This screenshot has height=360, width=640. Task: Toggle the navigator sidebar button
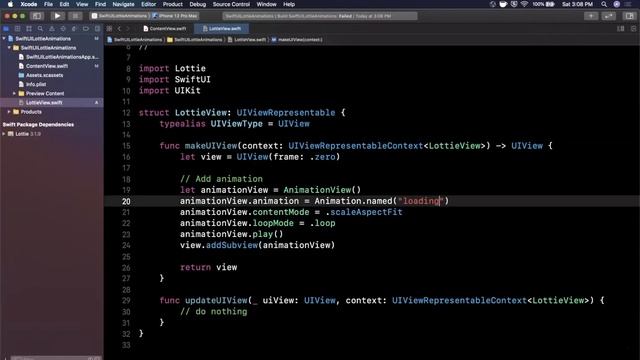click(37, 16)
